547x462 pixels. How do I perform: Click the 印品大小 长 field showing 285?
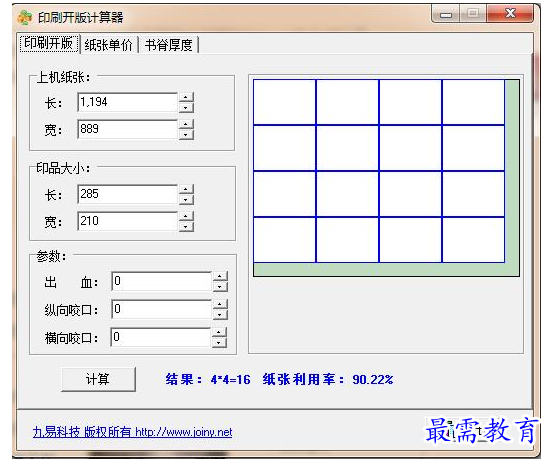tap(127, 194)
